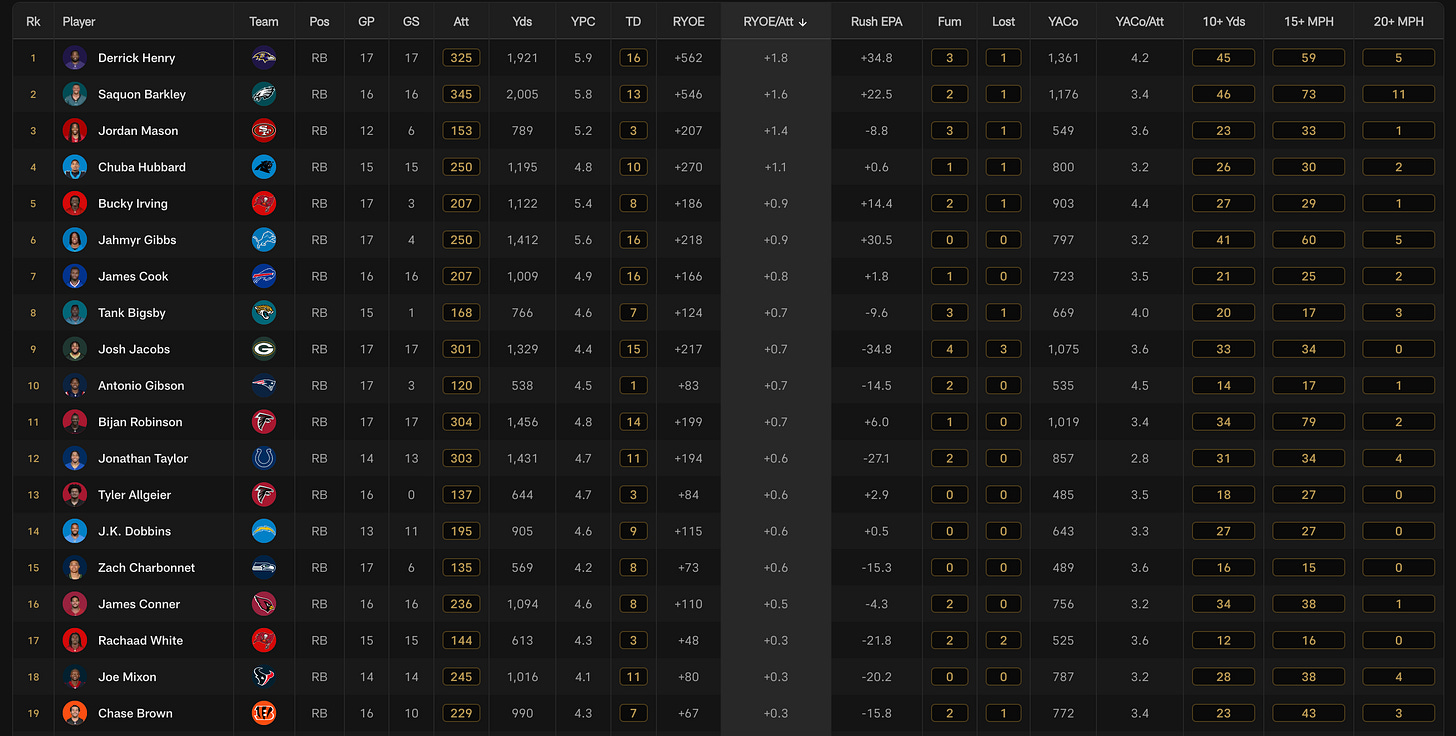This screenshot has width=1456, height=736.
Task: Click the Bills logo in James Cook's row
Action: [x=264, y=276]
